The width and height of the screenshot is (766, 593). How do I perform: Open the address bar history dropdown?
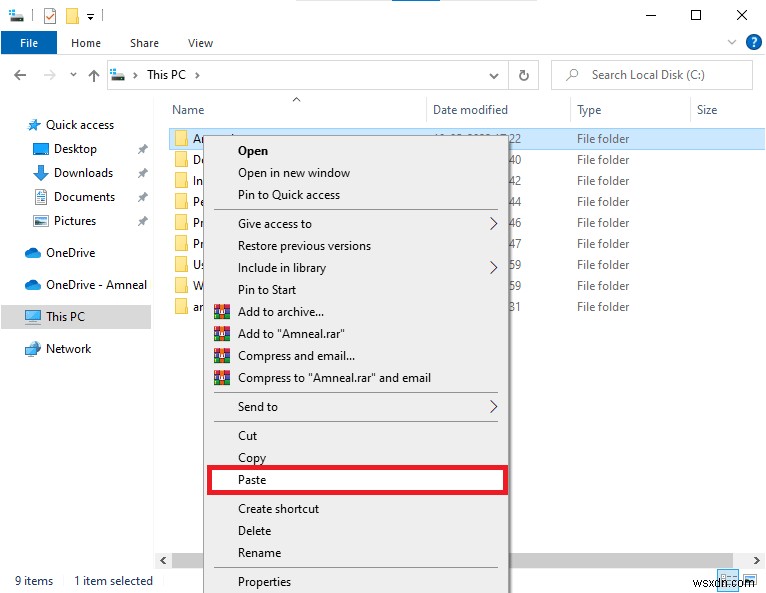tap(494, 75)
